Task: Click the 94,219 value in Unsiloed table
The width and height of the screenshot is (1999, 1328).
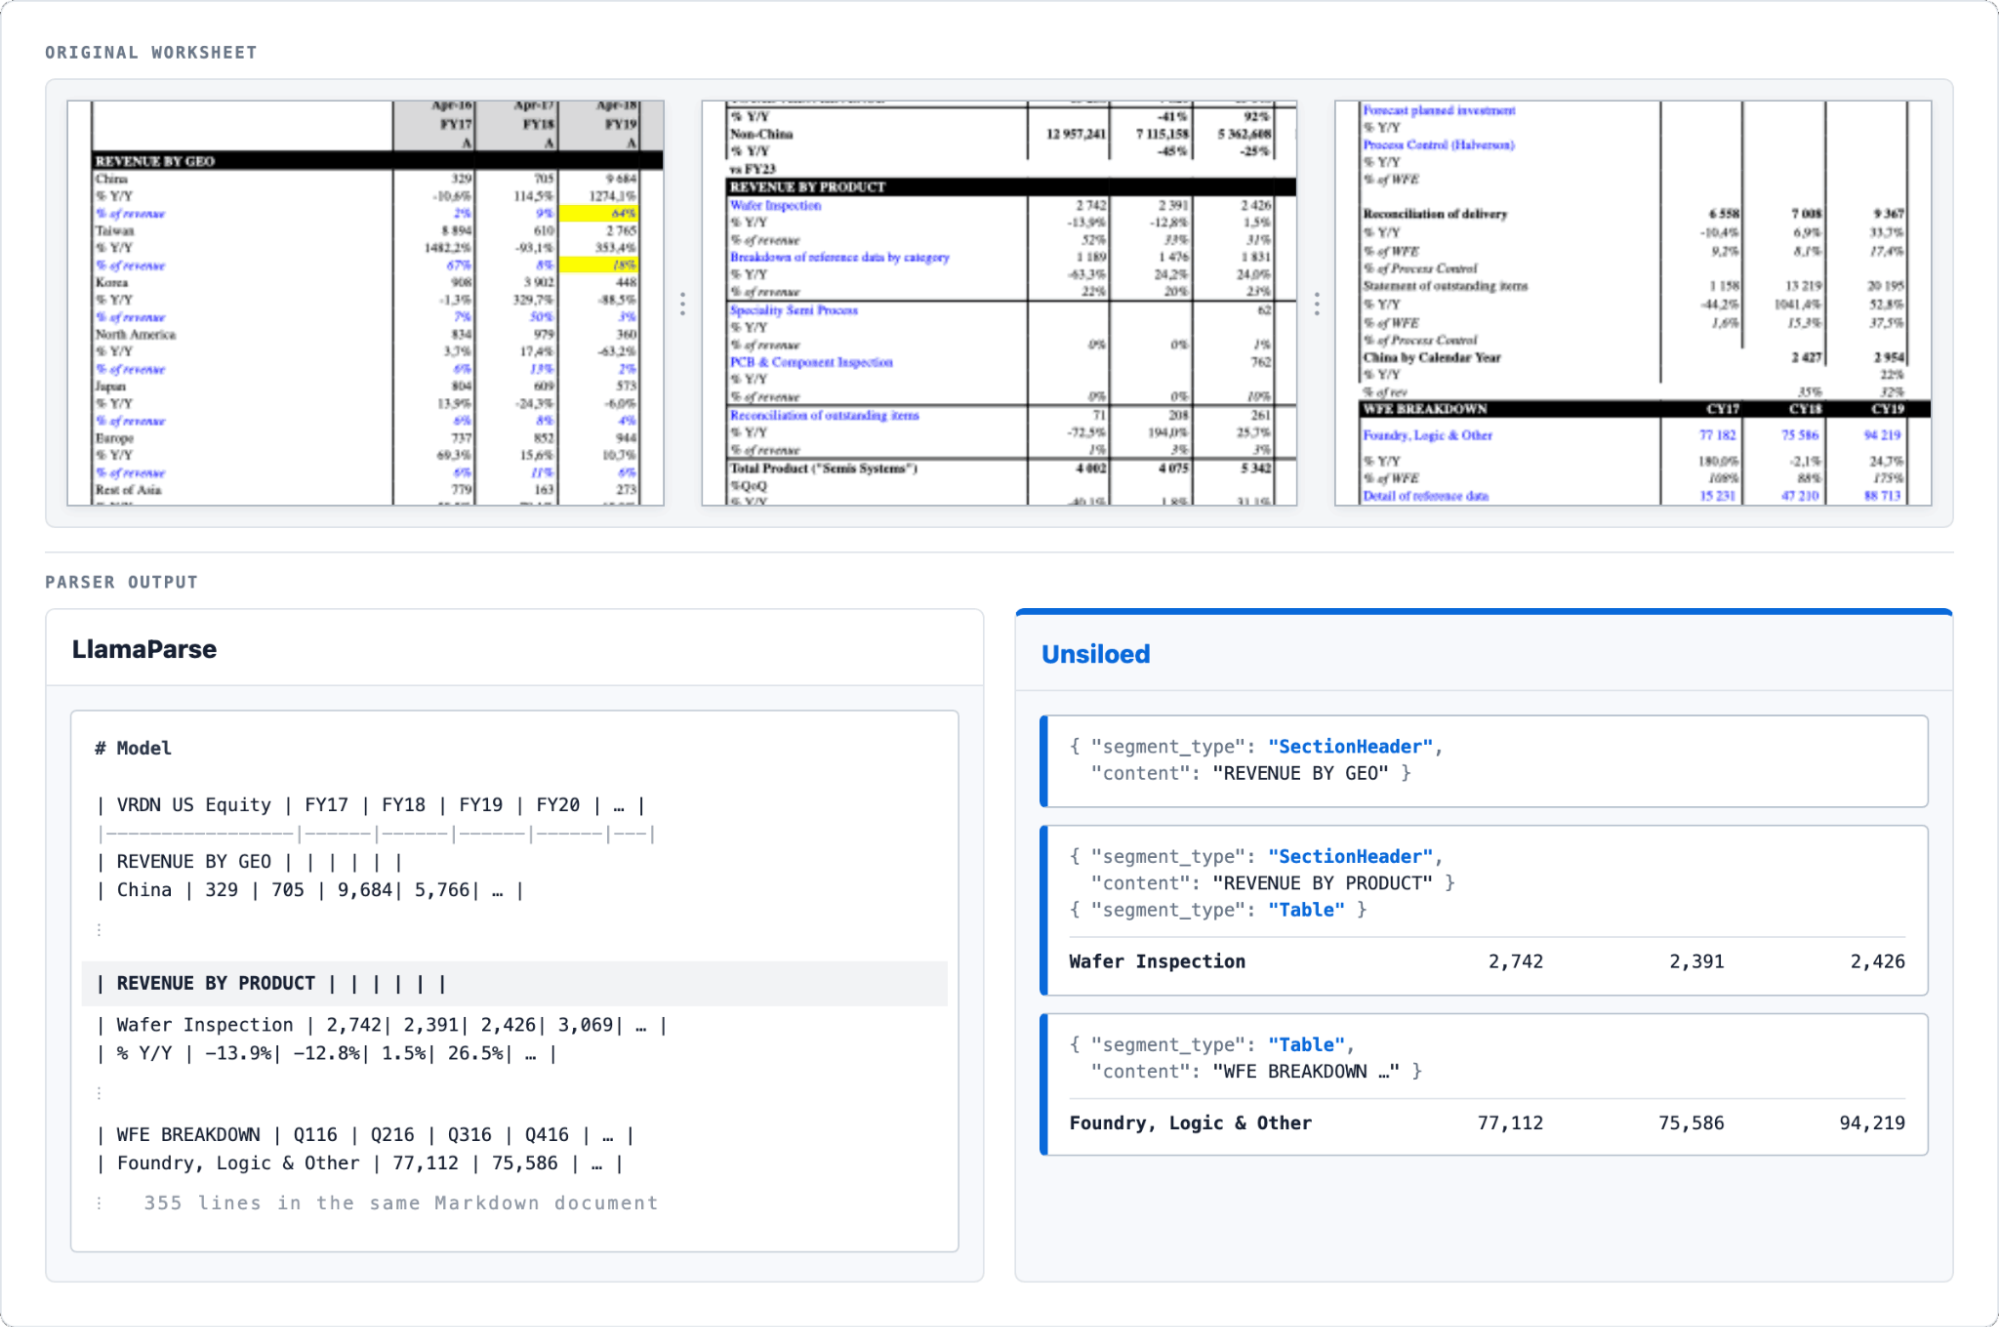Action: pyautogui.click(x=1872, y=1124)
